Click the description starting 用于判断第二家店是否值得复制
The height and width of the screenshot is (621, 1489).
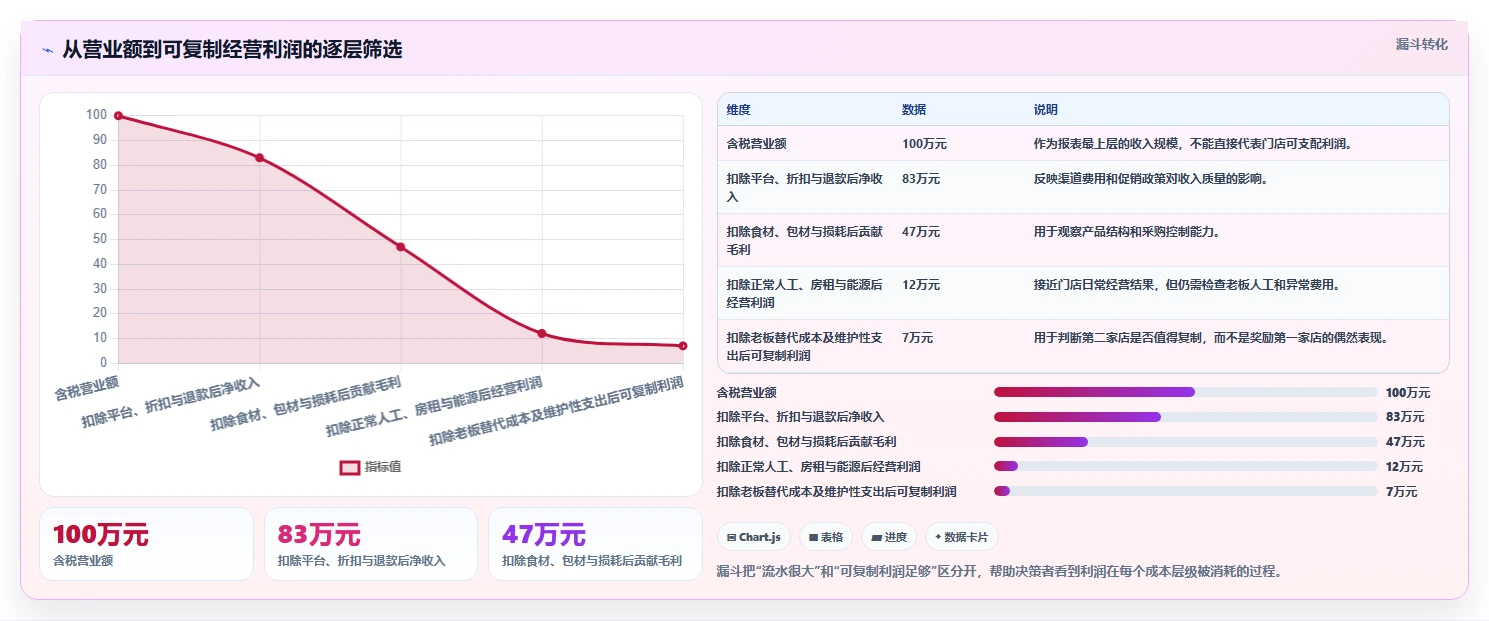(x=1212, y=338)
